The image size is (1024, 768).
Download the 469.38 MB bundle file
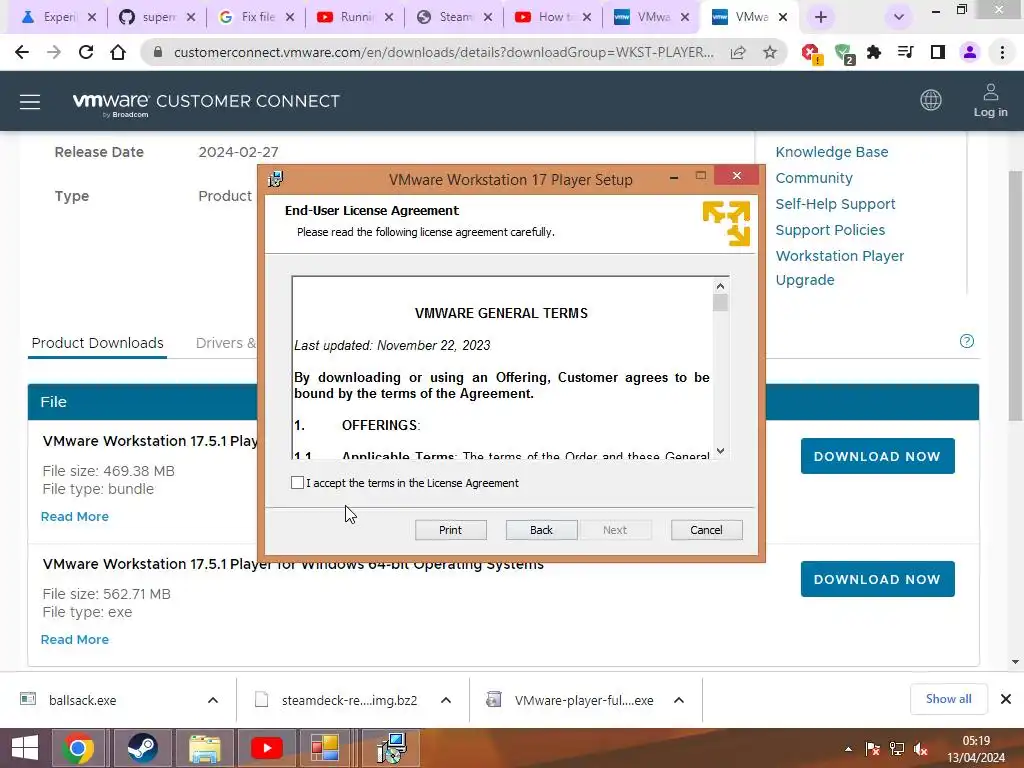click(877, 456)
